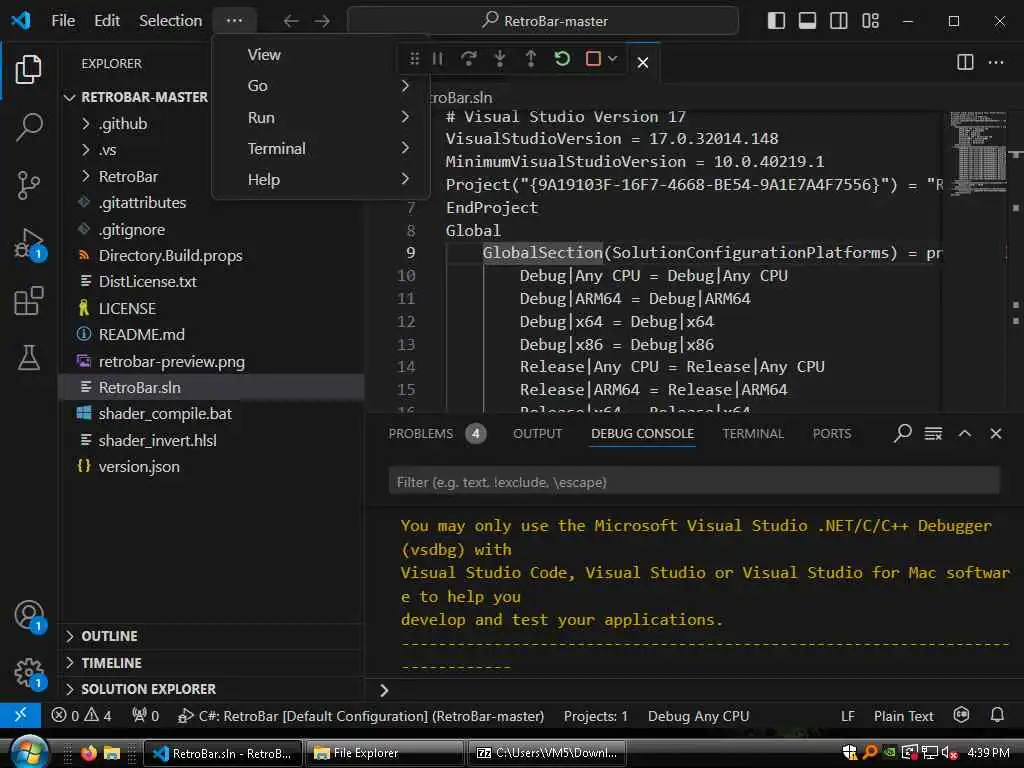Viewport: 1024px width, 768px height.
Task: Open the Testing flask view
Action: point(29,358)
